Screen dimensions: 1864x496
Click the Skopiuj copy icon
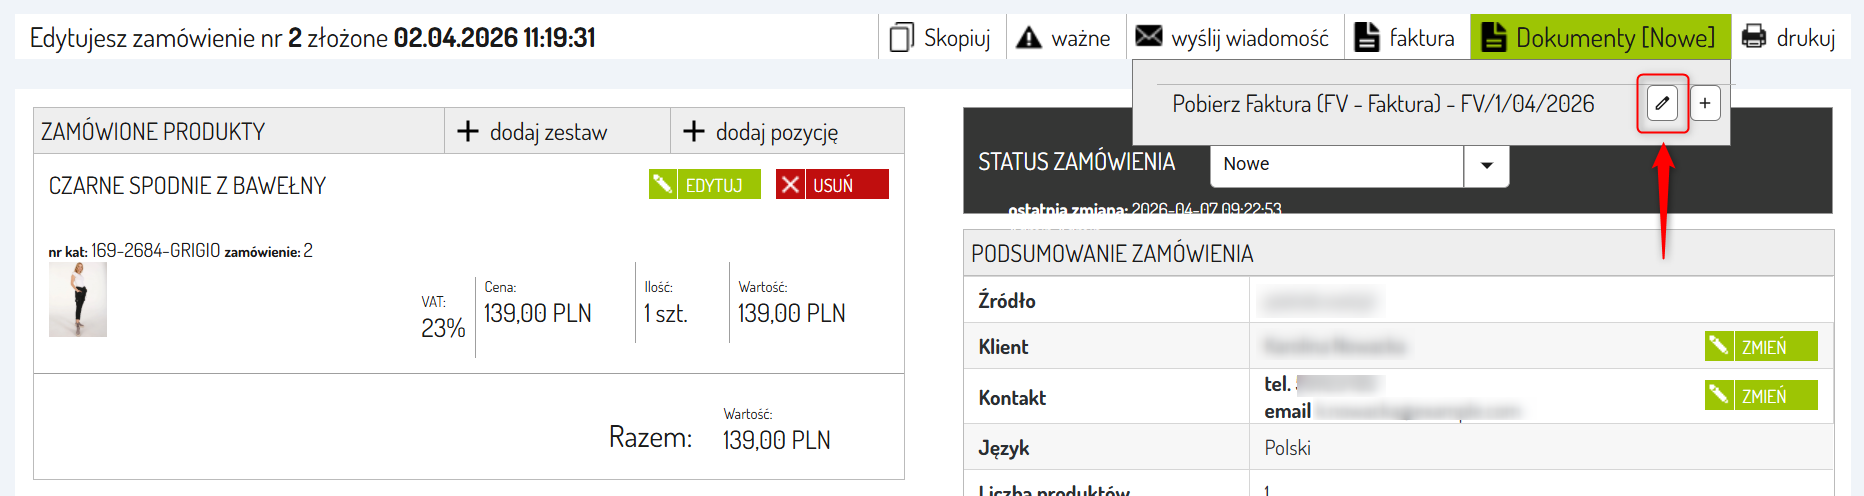tap(901, 38)
